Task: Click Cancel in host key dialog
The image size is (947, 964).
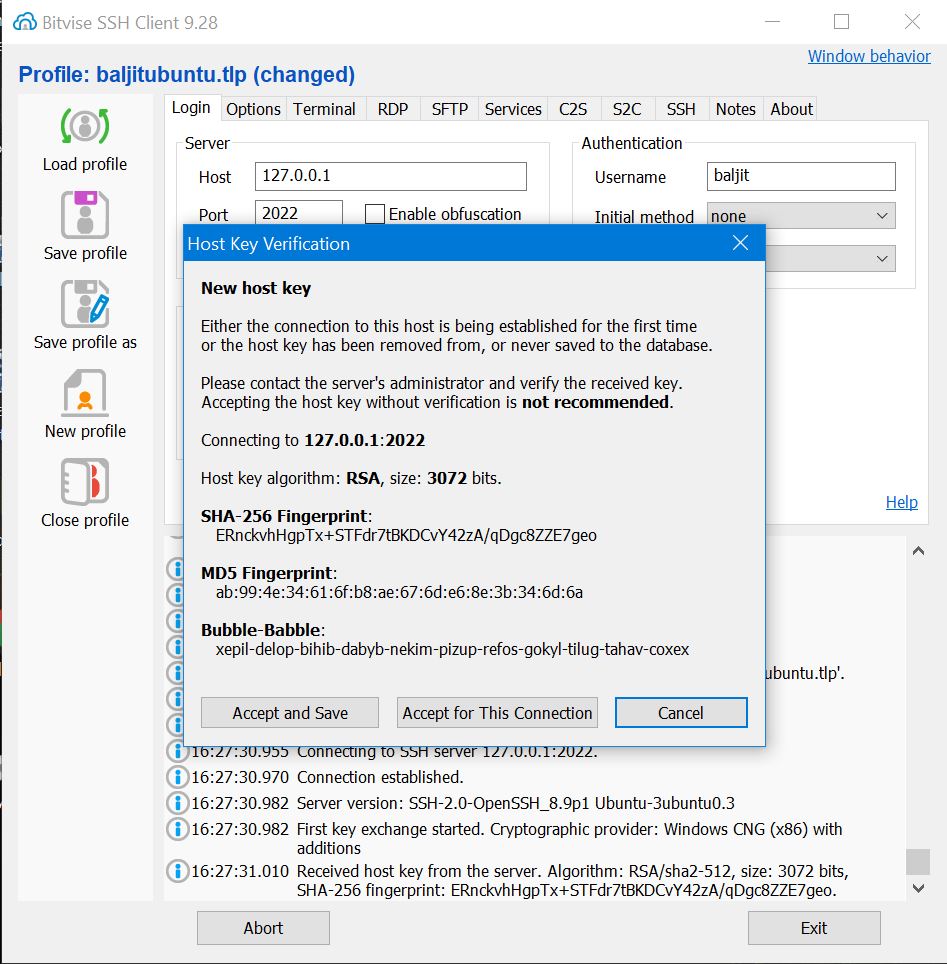Action: (681, 713)
